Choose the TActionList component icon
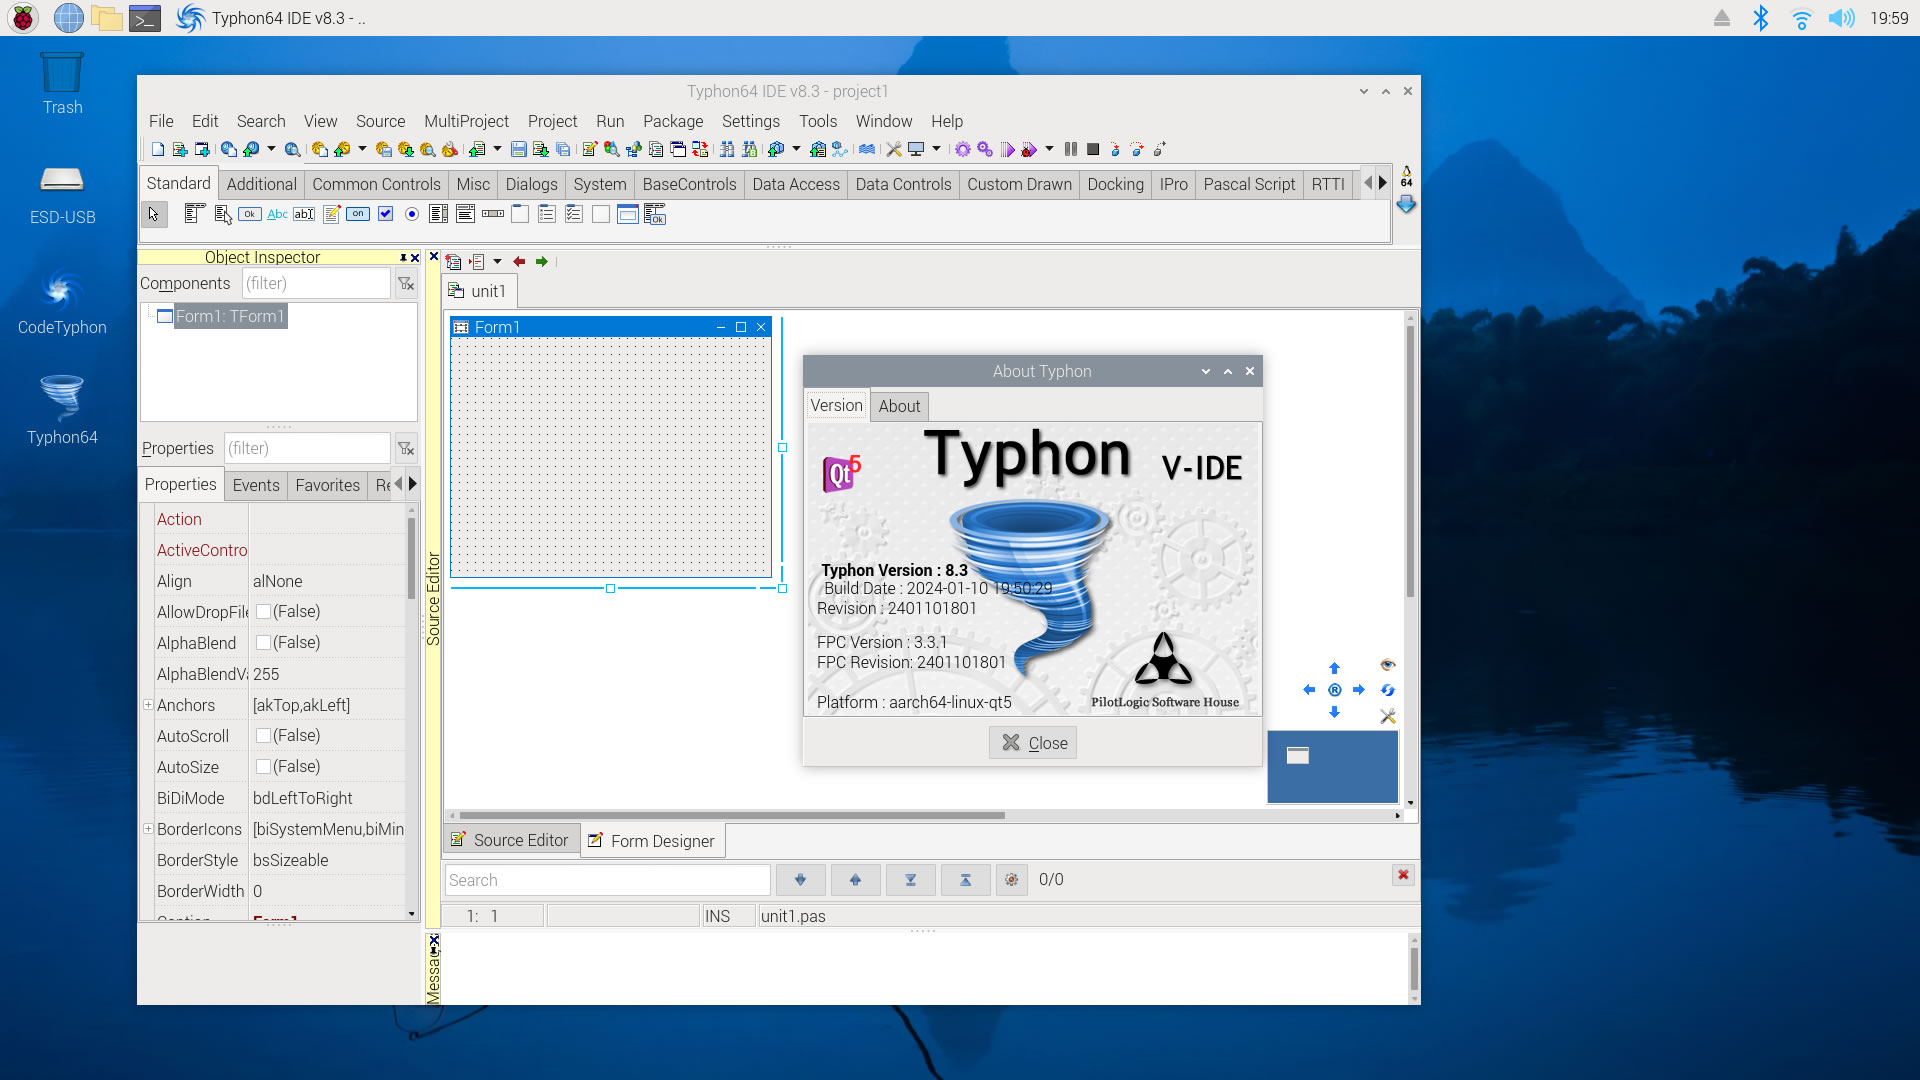This screenshot has height=1080, width=1920. coord(655,214)
